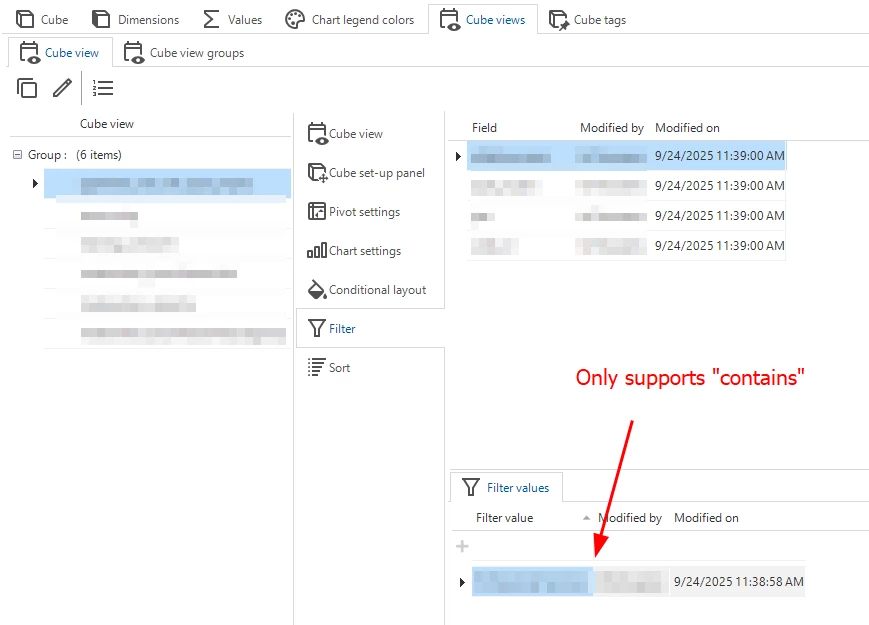Open the Values tab
This screenshot has width=869, height=625.
[x=233, y=19]
